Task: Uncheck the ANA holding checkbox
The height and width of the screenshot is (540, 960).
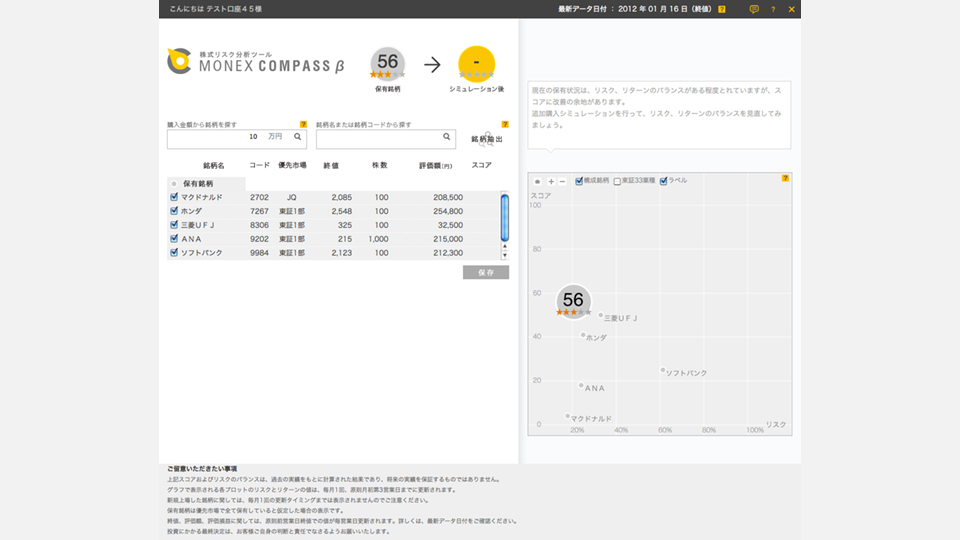Action: [174, 239]
